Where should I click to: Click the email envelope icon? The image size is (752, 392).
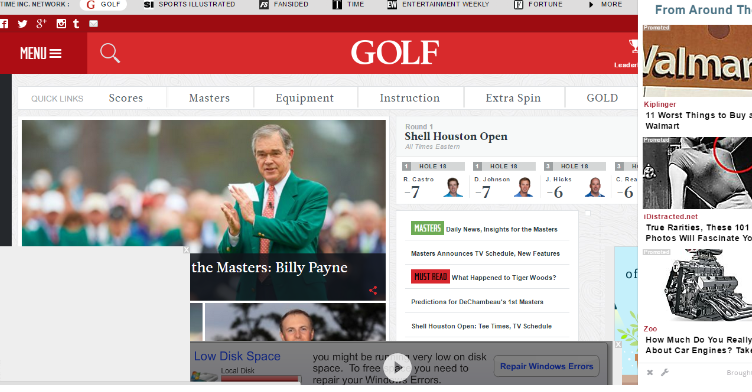point(94,24)
